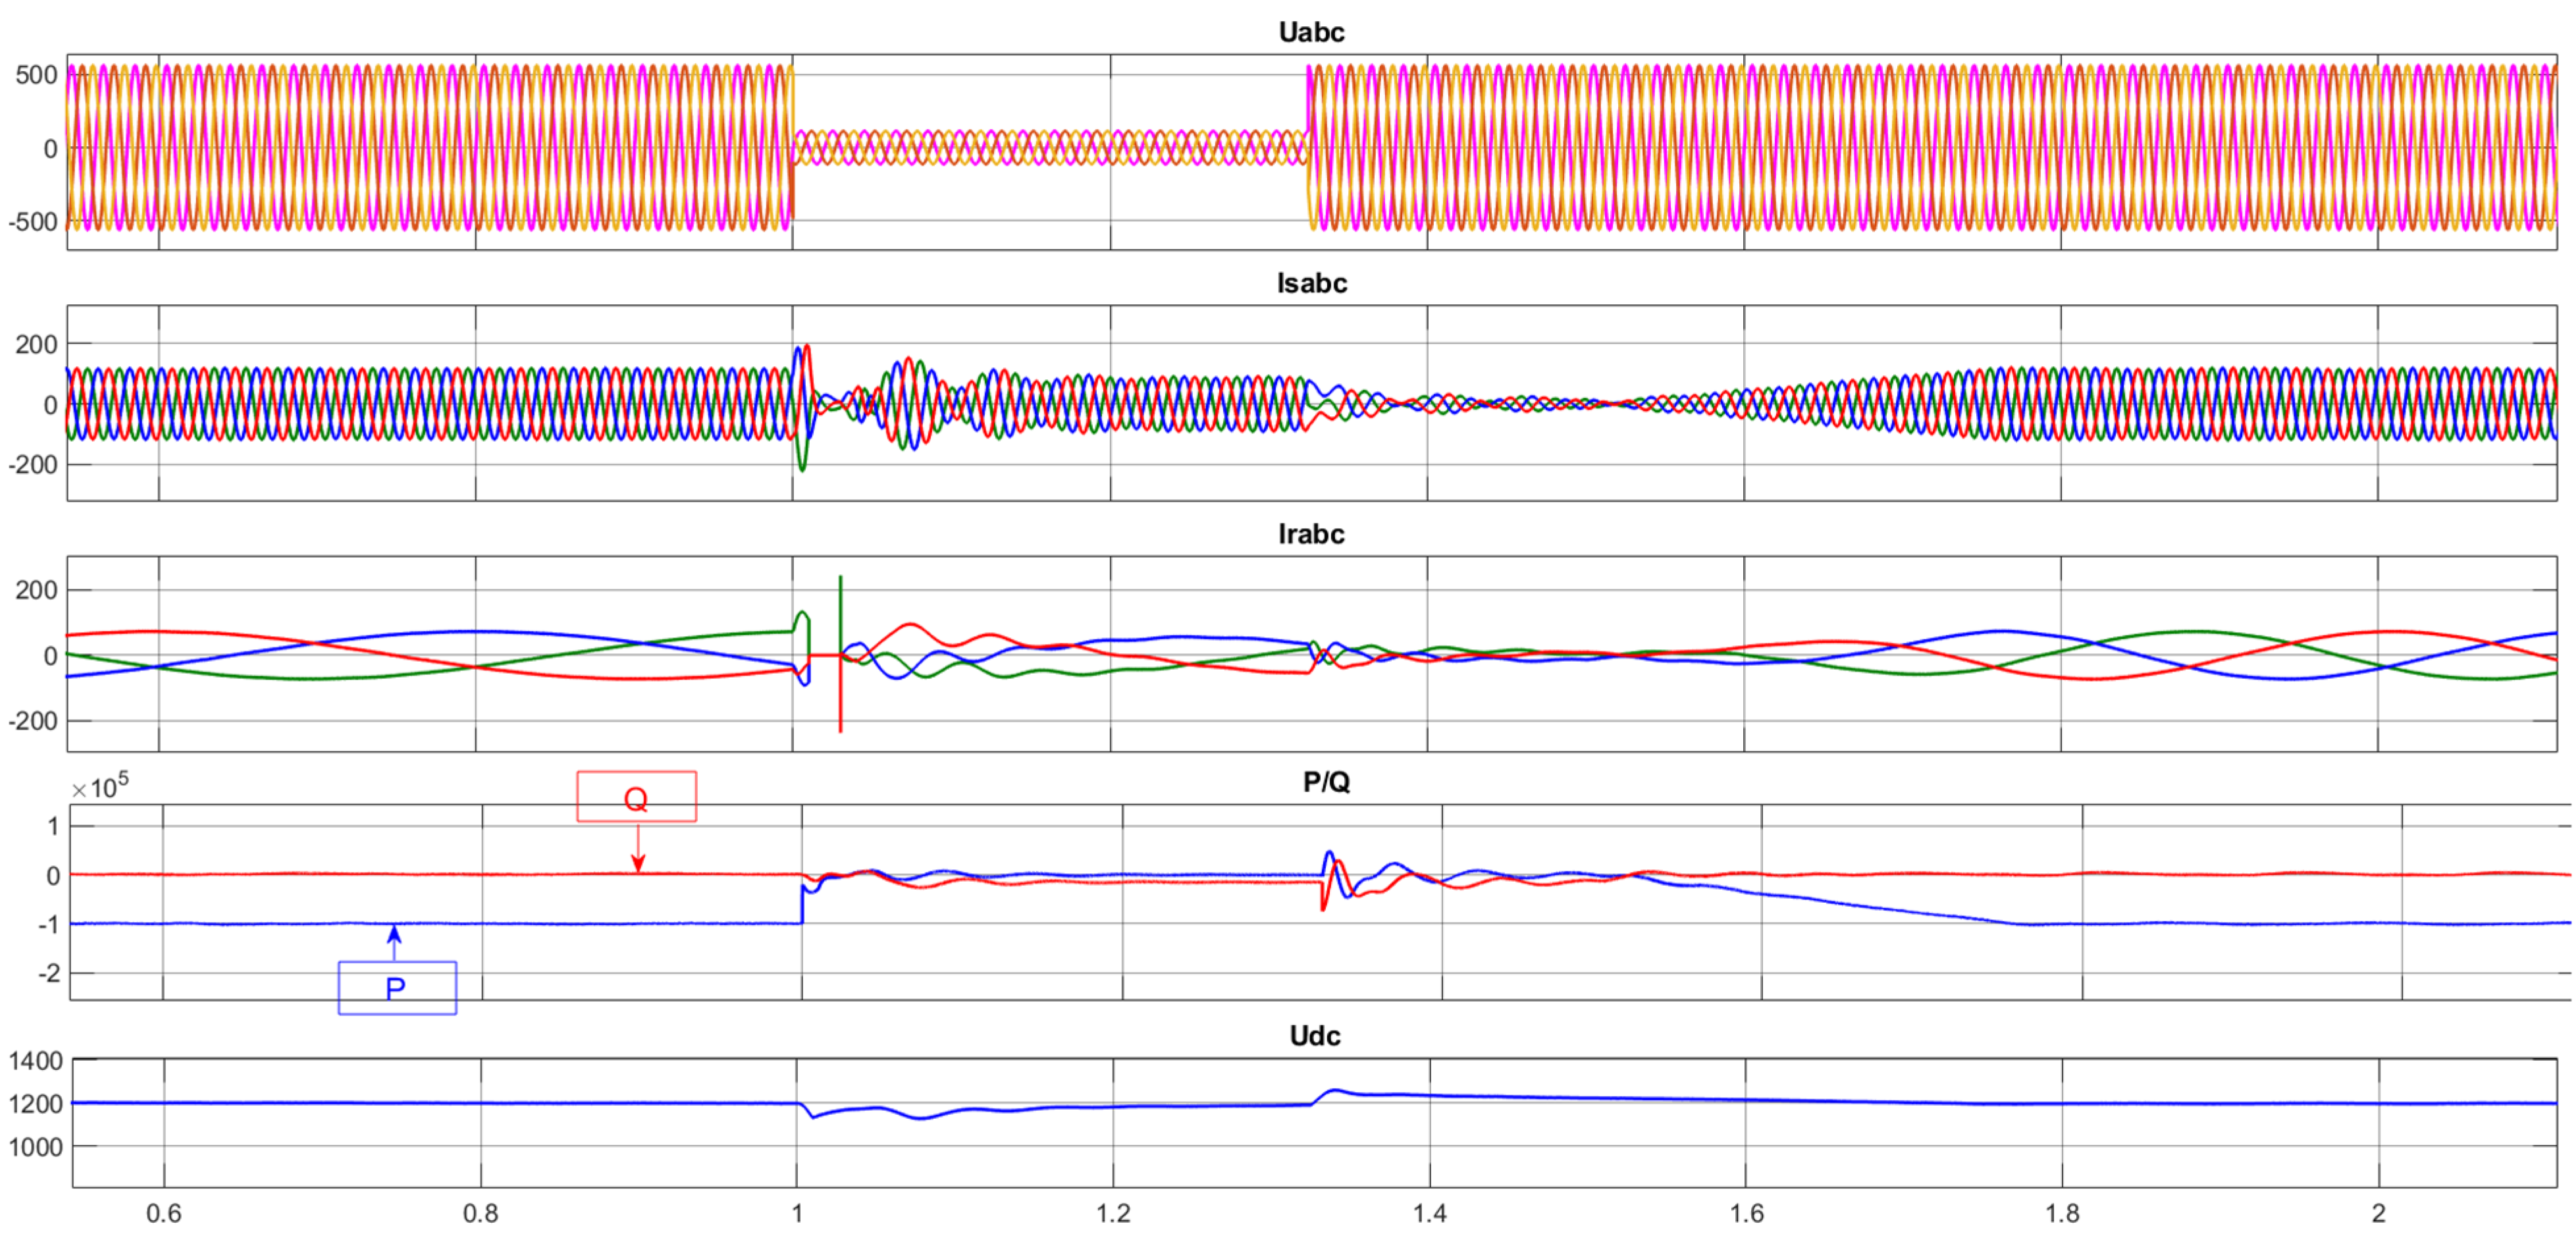The image size is (2576, 1236).
Task: Click the 1400 tick on Udc axis
Action: click(x=36, y=1061)
